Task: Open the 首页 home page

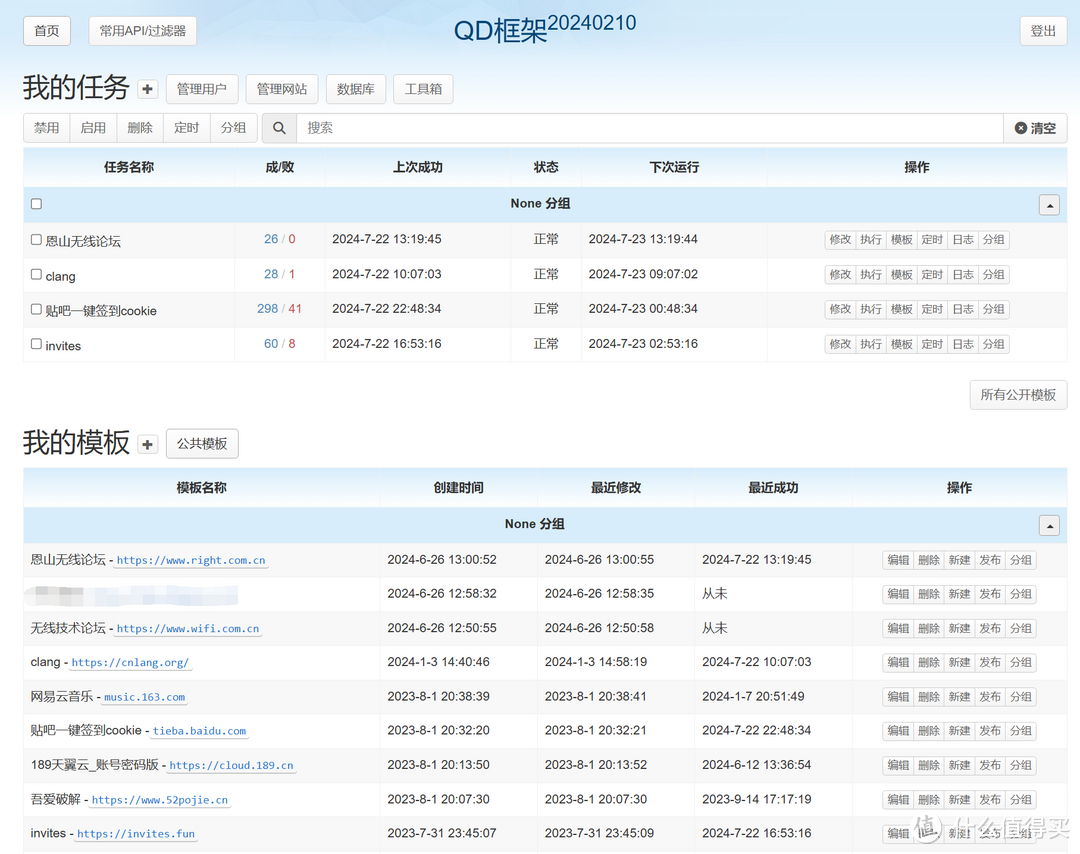Action: (47, 31)
